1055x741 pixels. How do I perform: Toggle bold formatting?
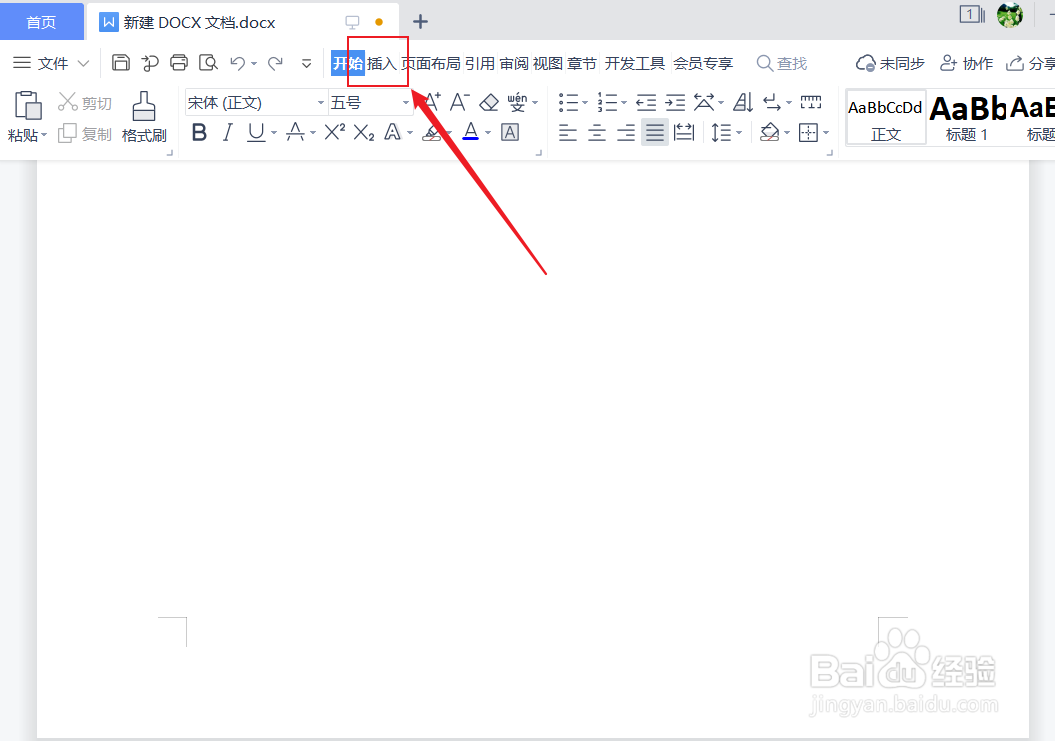point(199,133)
